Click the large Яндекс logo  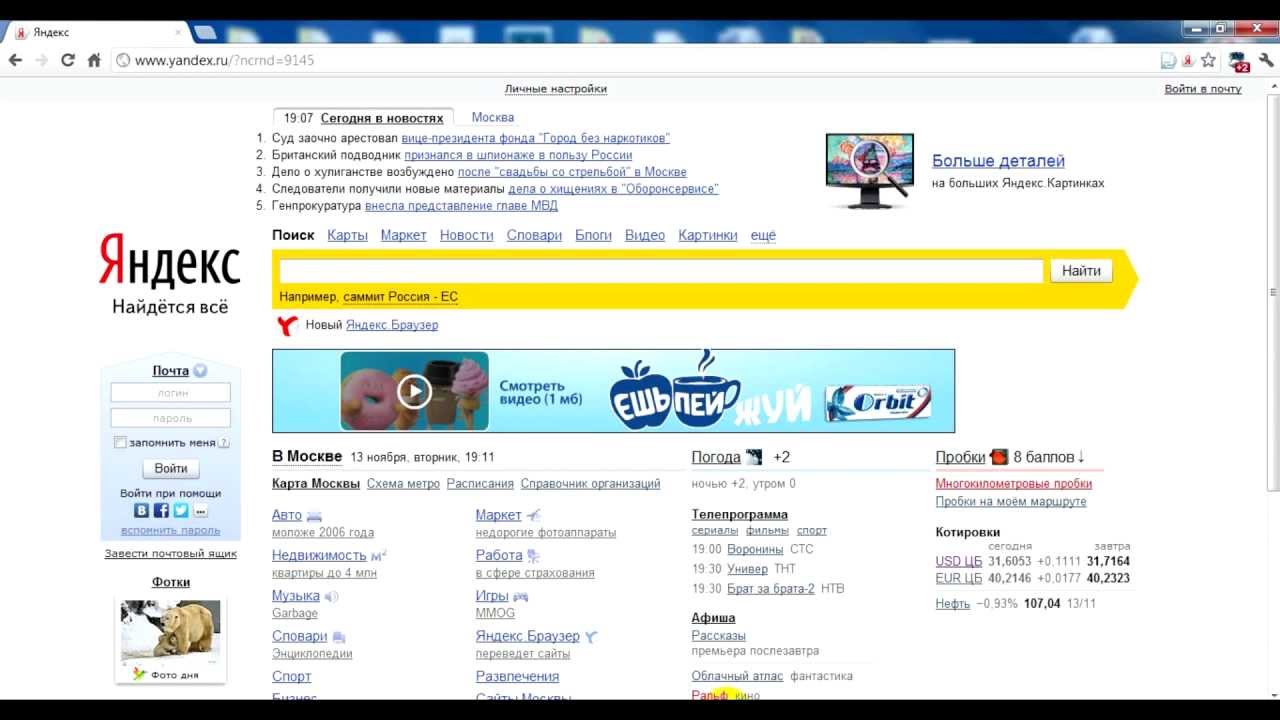coord(169,262)
